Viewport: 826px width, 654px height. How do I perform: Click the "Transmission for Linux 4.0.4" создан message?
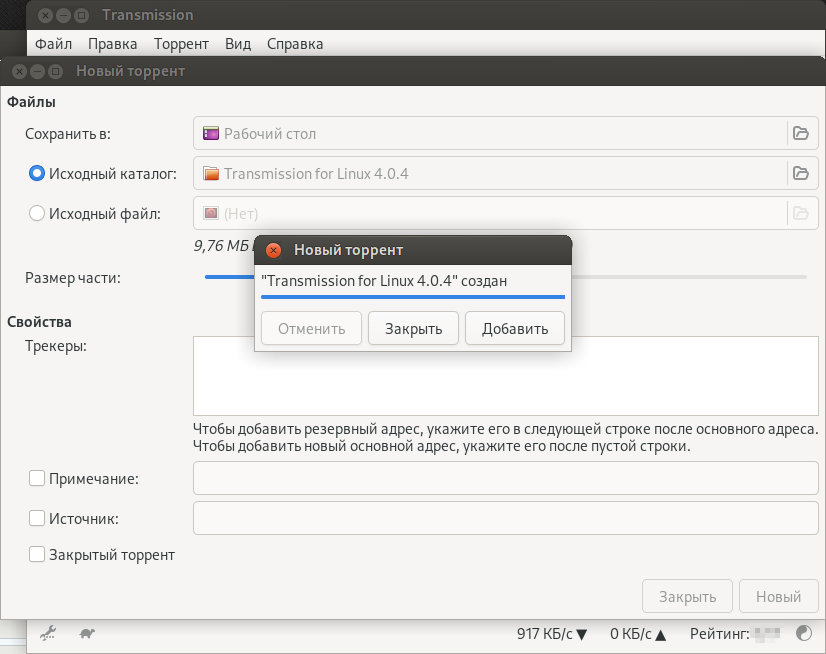click(x=384, y=281)
